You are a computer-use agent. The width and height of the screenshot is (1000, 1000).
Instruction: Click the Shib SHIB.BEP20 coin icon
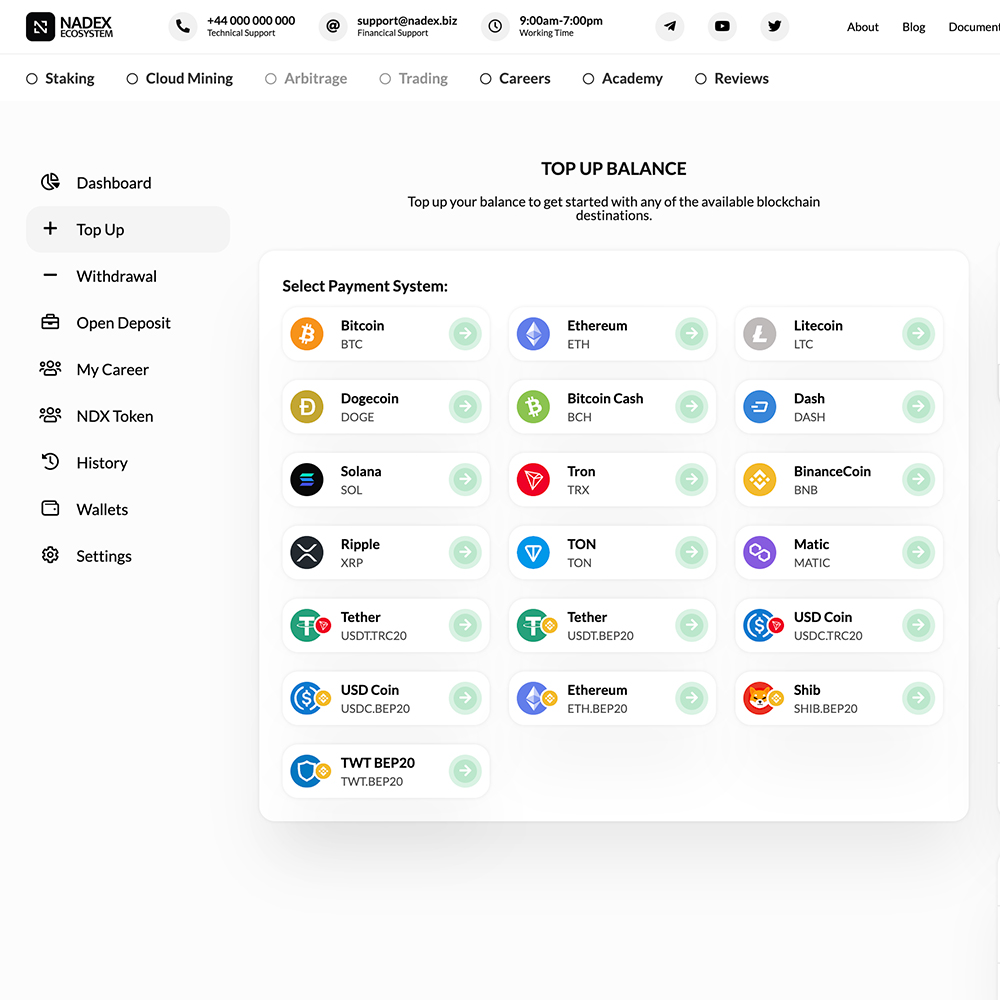coord(763,698)
